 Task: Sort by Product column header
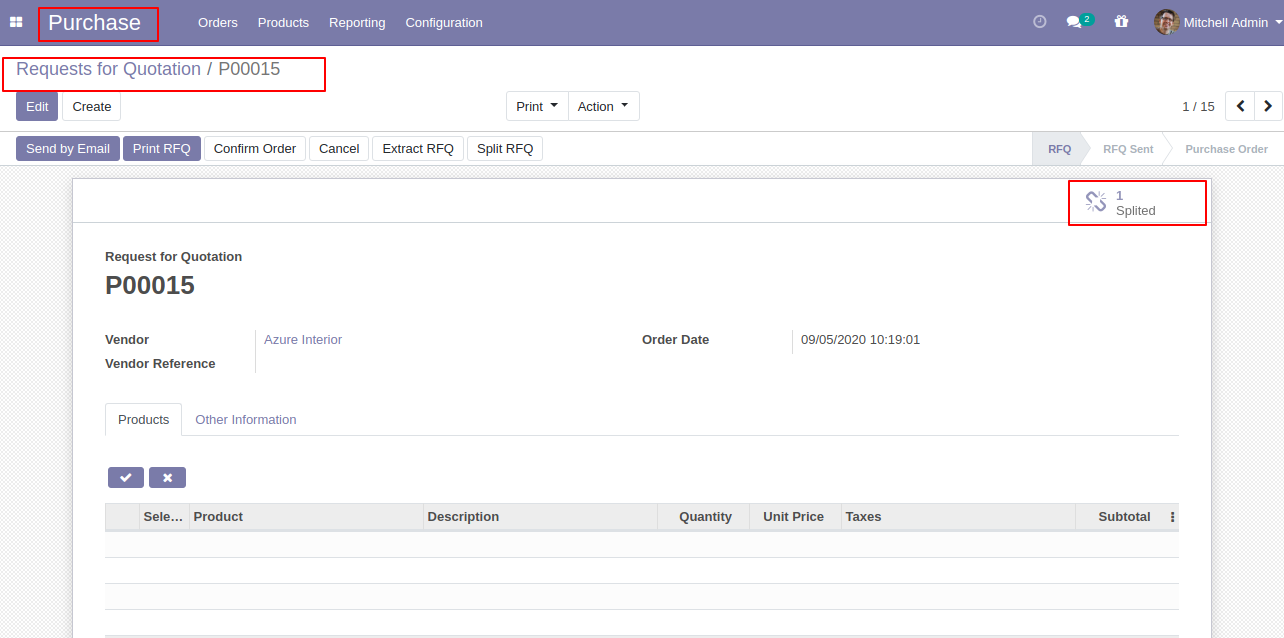306,517
